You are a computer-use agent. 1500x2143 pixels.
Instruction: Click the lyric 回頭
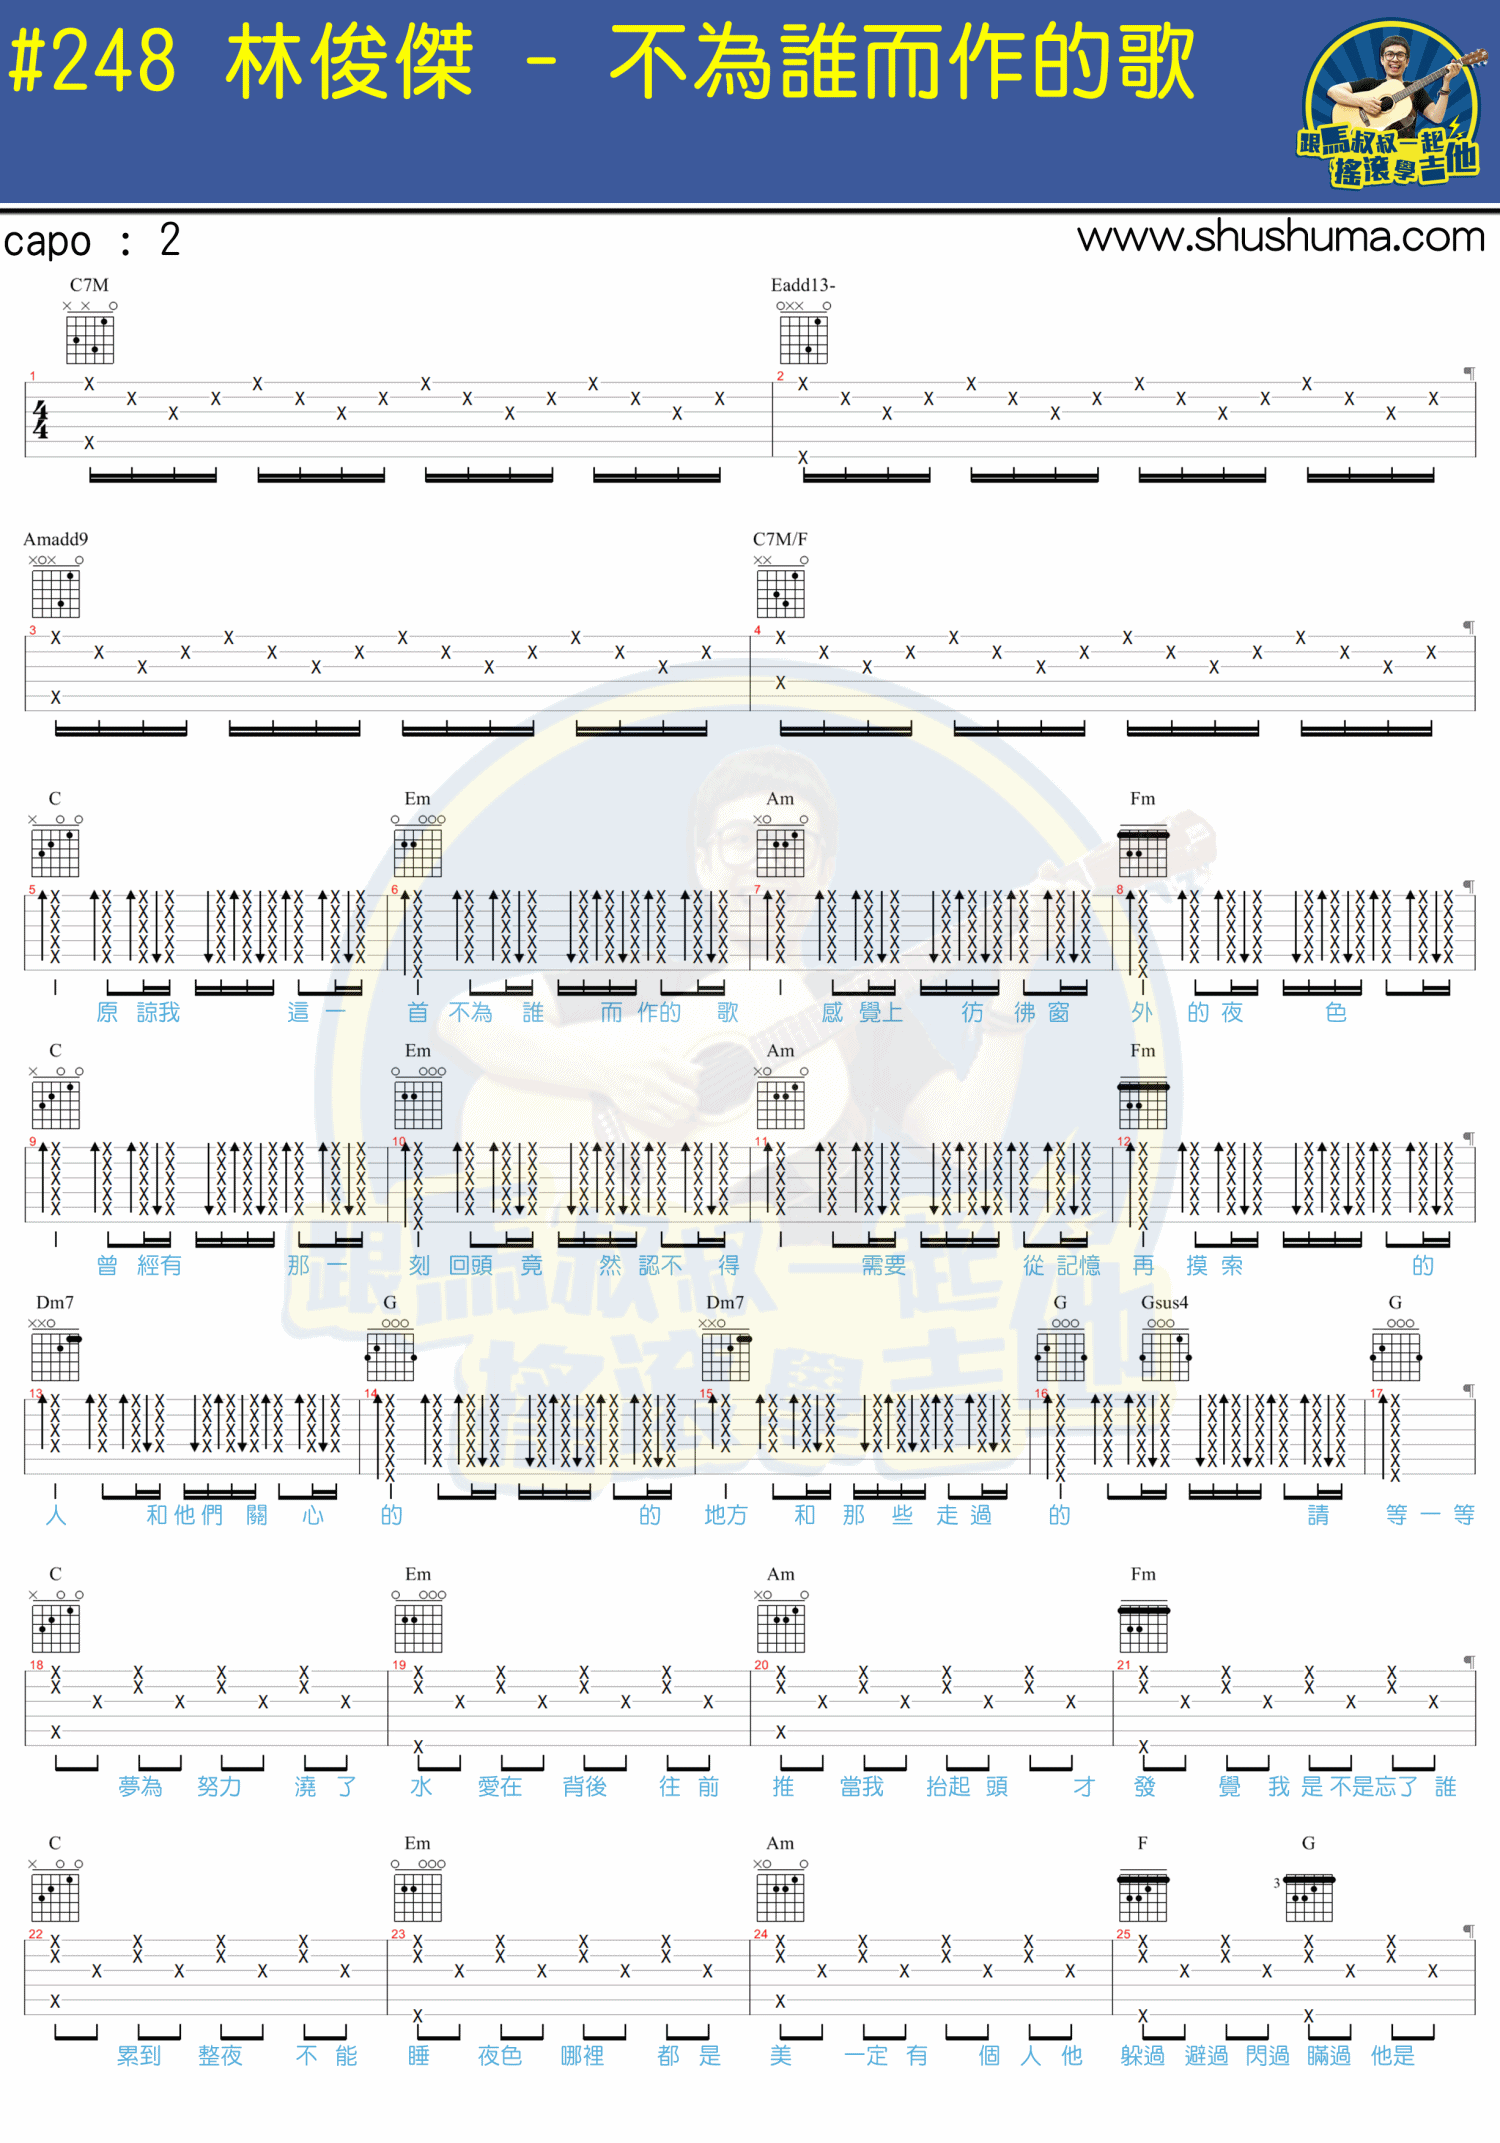pyautogui.click(x=470, y=1265)
